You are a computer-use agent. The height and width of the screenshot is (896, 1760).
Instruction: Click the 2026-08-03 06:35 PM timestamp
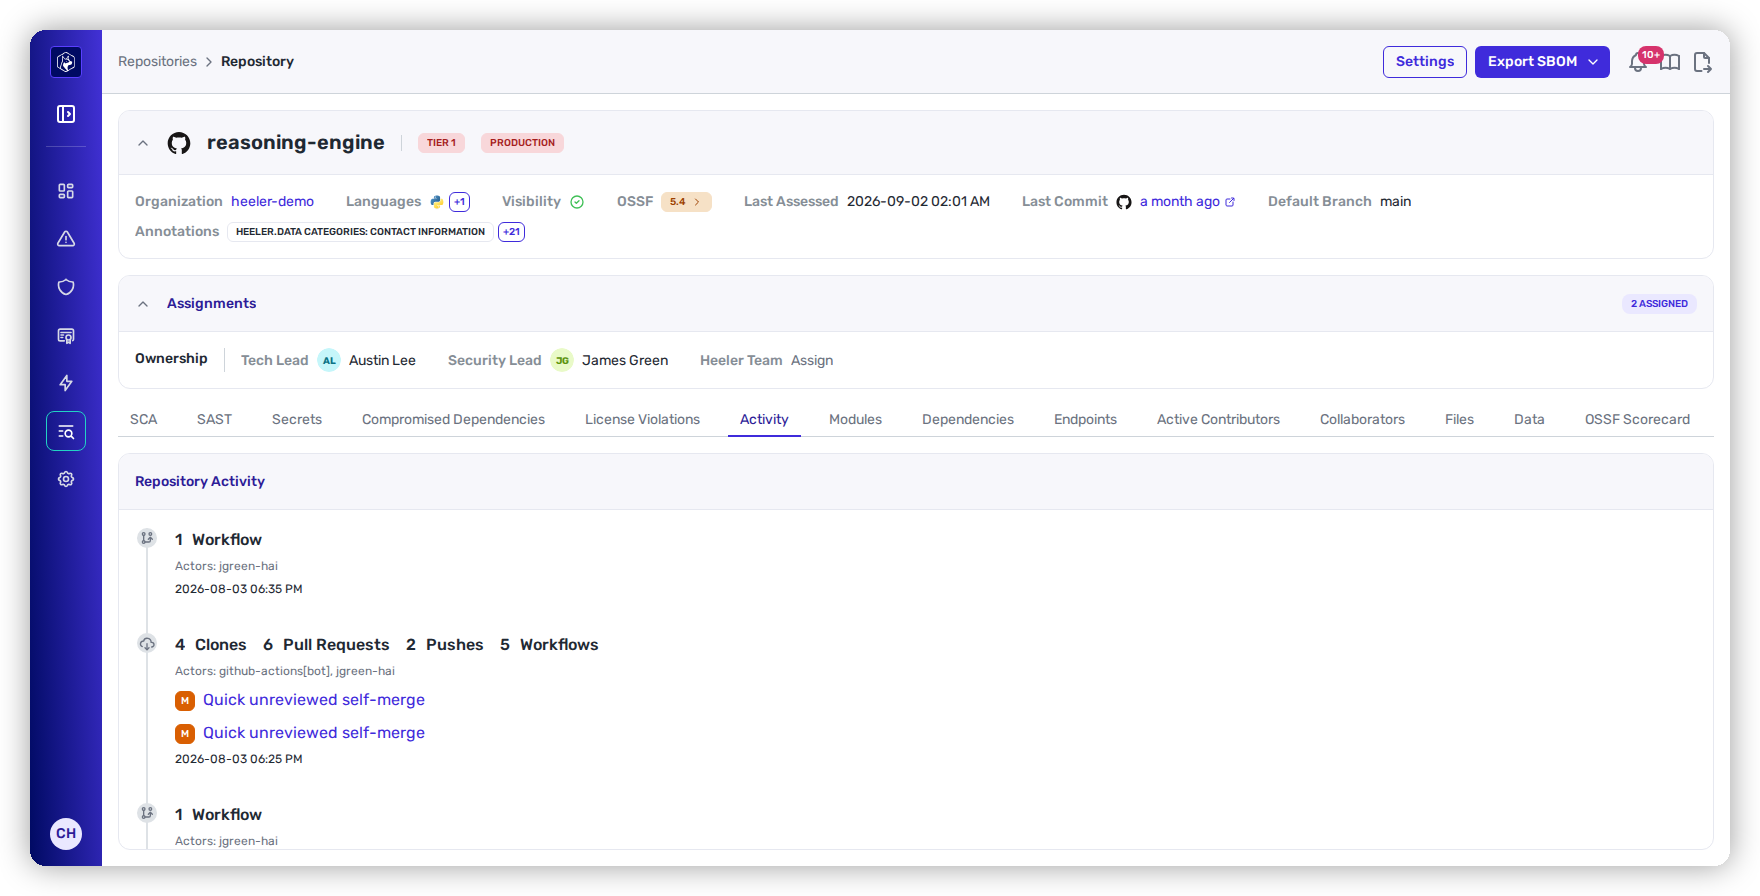pyautogui.click(x=239, y=589)
